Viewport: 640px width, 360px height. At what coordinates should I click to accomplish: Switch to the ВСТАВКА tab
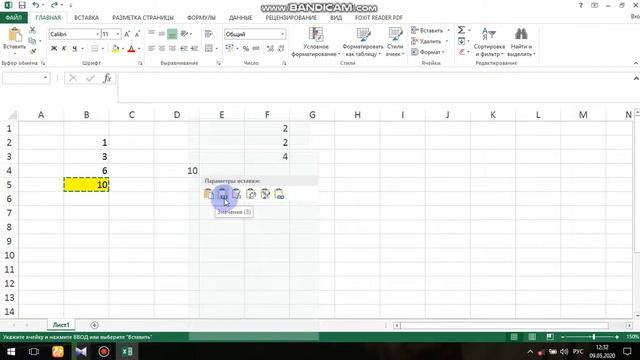pyautogui.click(x=86, y=18)
